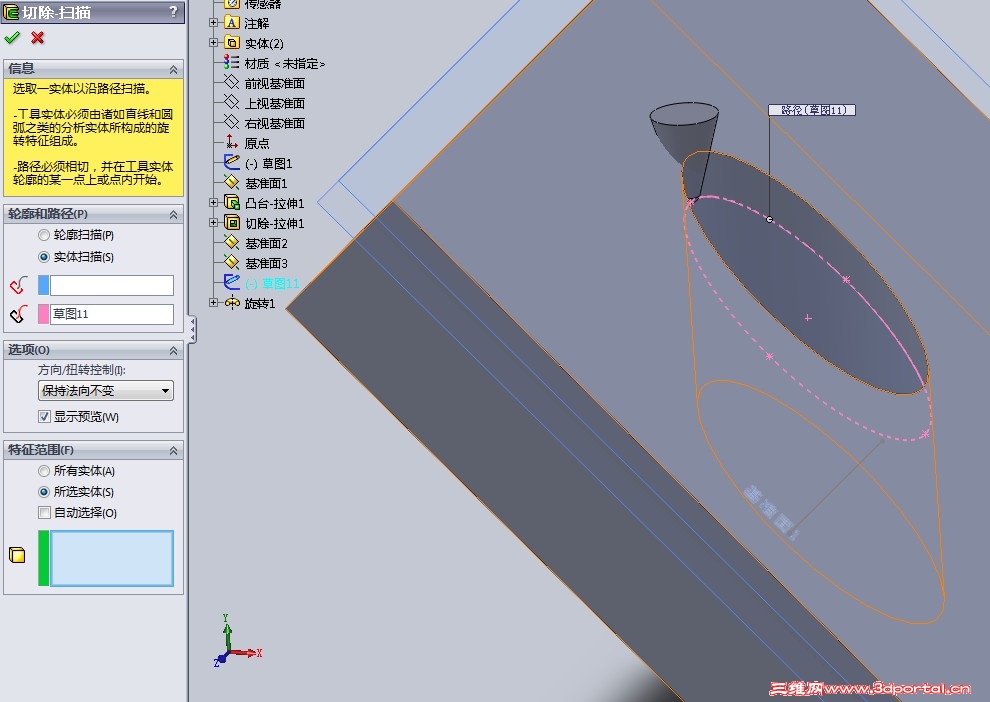Click the 前视基准面 plane icon

232,83
